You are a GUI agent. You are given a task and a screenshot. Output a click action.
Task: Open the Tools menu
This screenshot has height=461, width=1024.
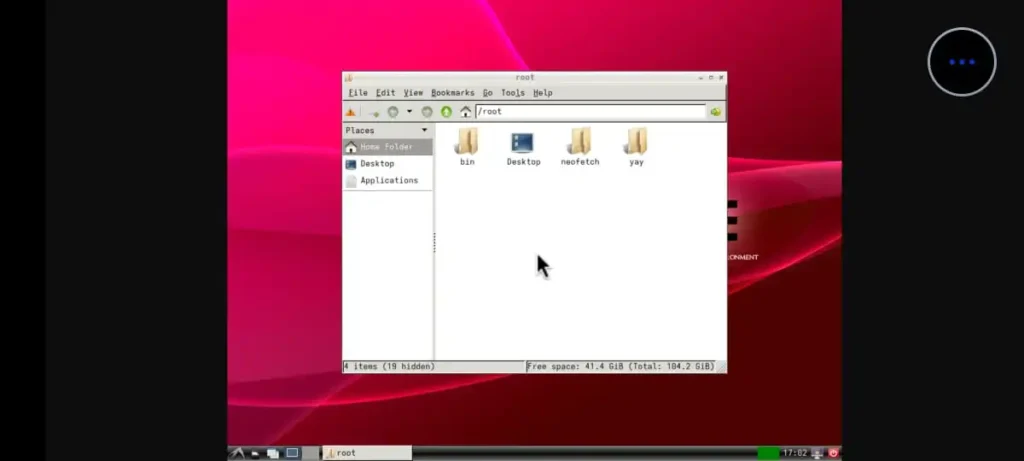click(x=512, y=93)
